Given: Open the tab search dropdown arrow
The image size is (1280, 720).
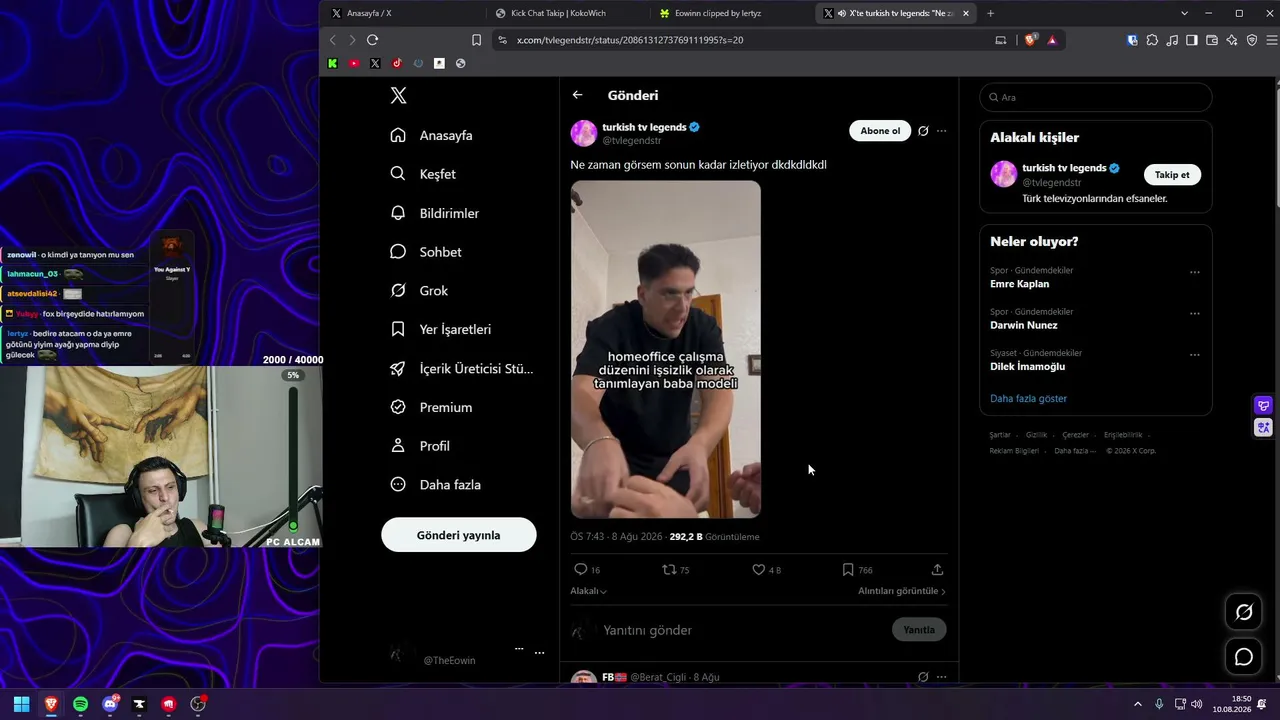Looking at the screenshot, I should [1184, 13].
